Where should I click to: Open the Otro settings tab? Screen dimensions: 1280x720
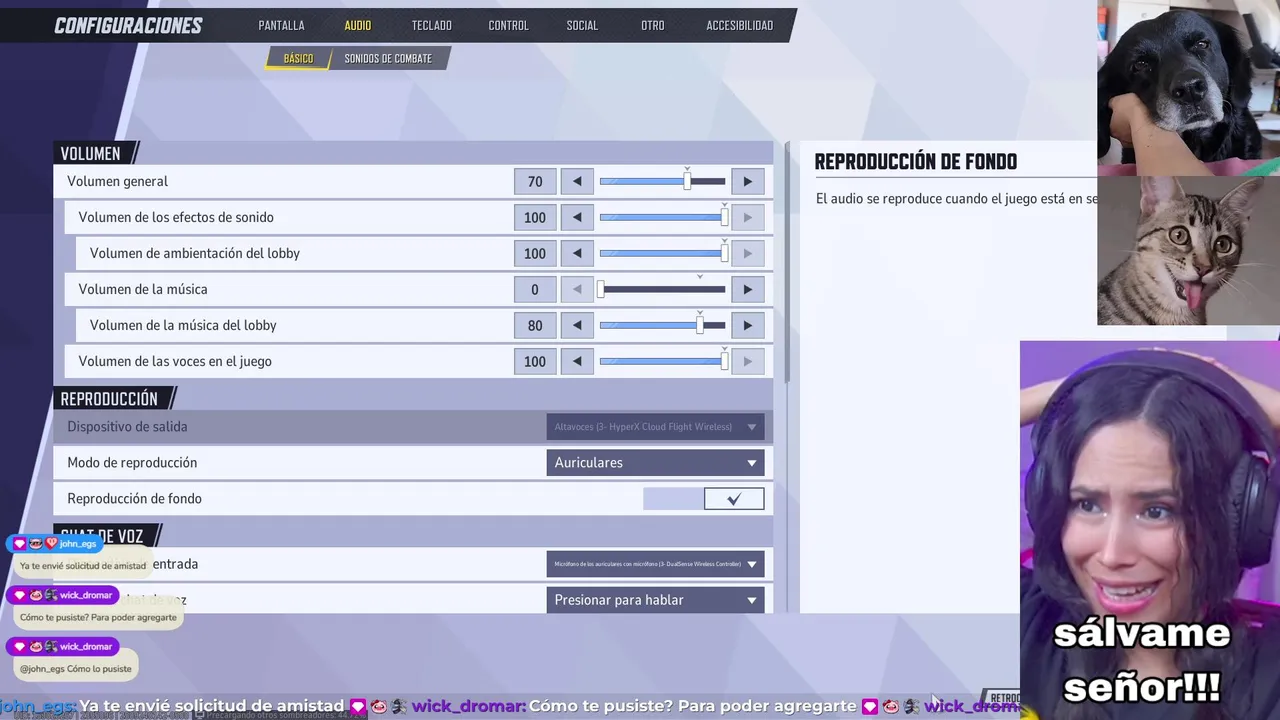coord(653,25)
